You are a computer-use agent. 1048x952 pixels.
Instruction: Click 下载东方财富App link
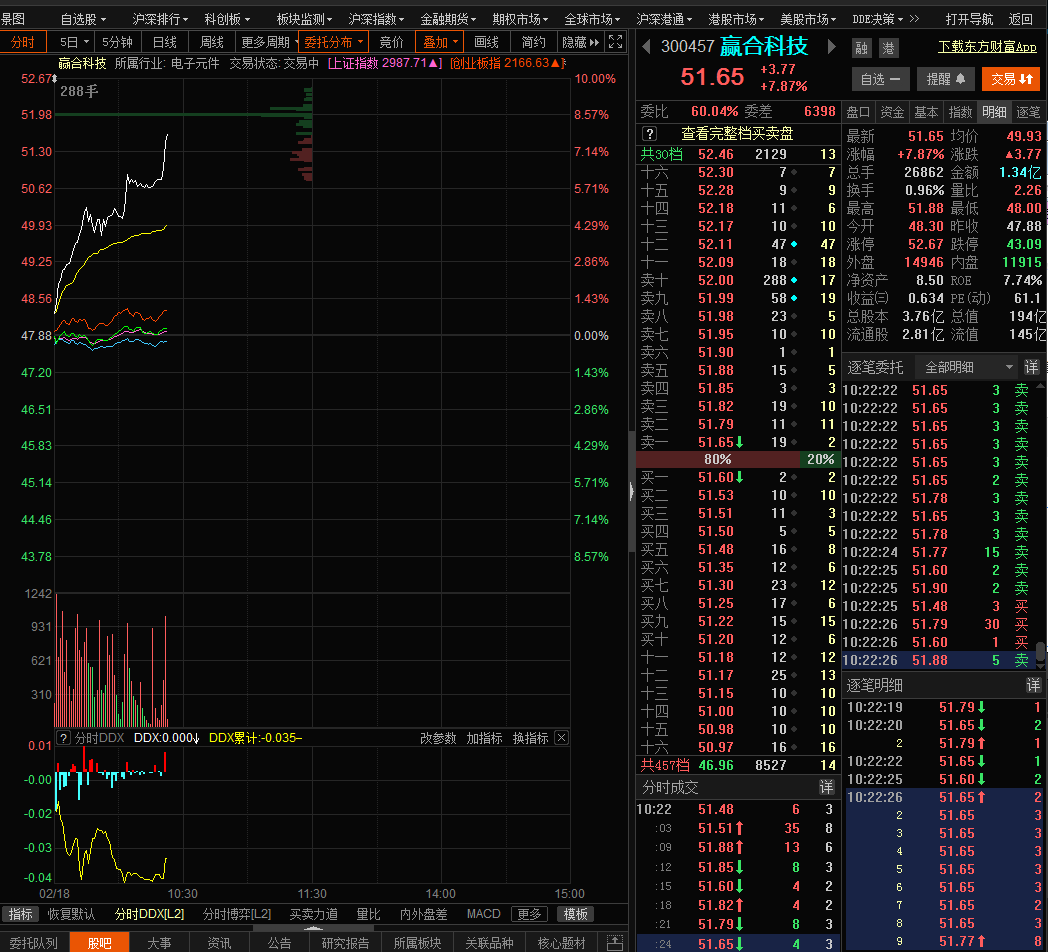[x=987, y=47]
